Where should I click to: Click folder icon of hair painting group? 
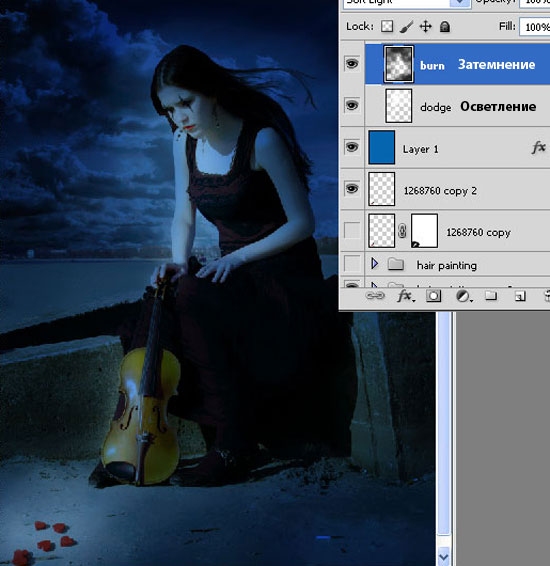(x=396, y=264)
